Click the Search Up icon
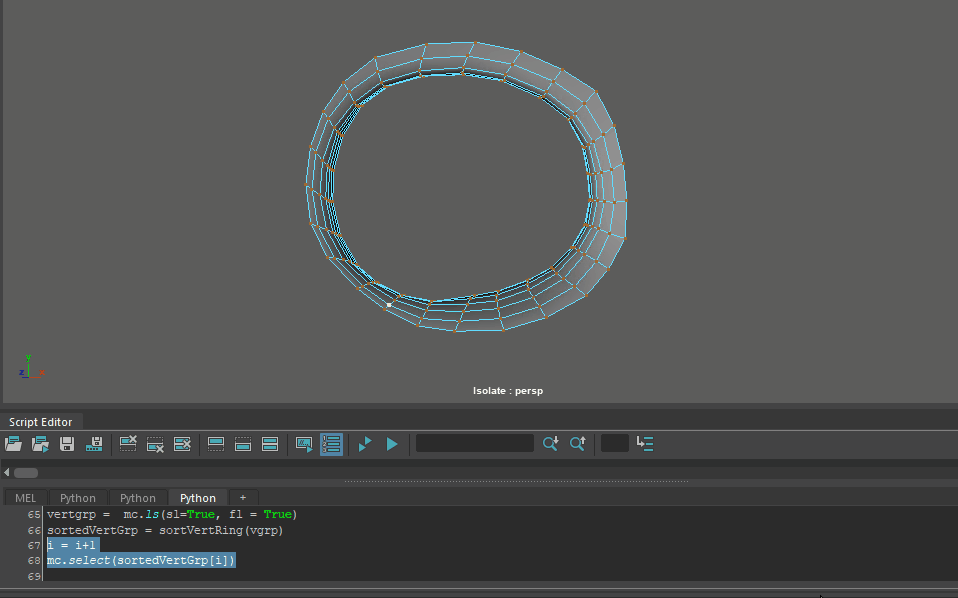Image resolution: width=958 pixels, height=598 pixels. (x=577, y=443)
